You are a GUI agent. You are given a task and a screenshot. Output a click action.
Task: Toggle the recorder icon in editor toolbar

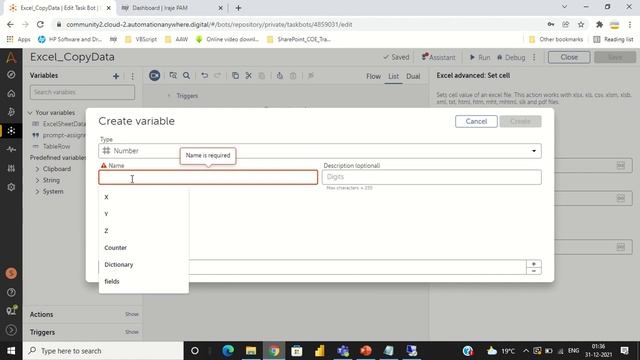[154, 76]
